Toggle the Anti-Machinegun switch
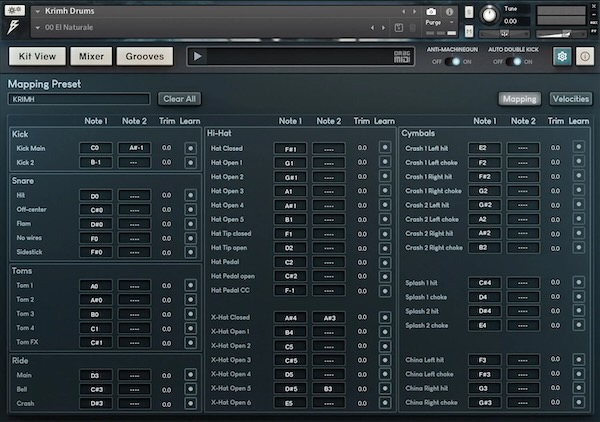 coord(452,62)
